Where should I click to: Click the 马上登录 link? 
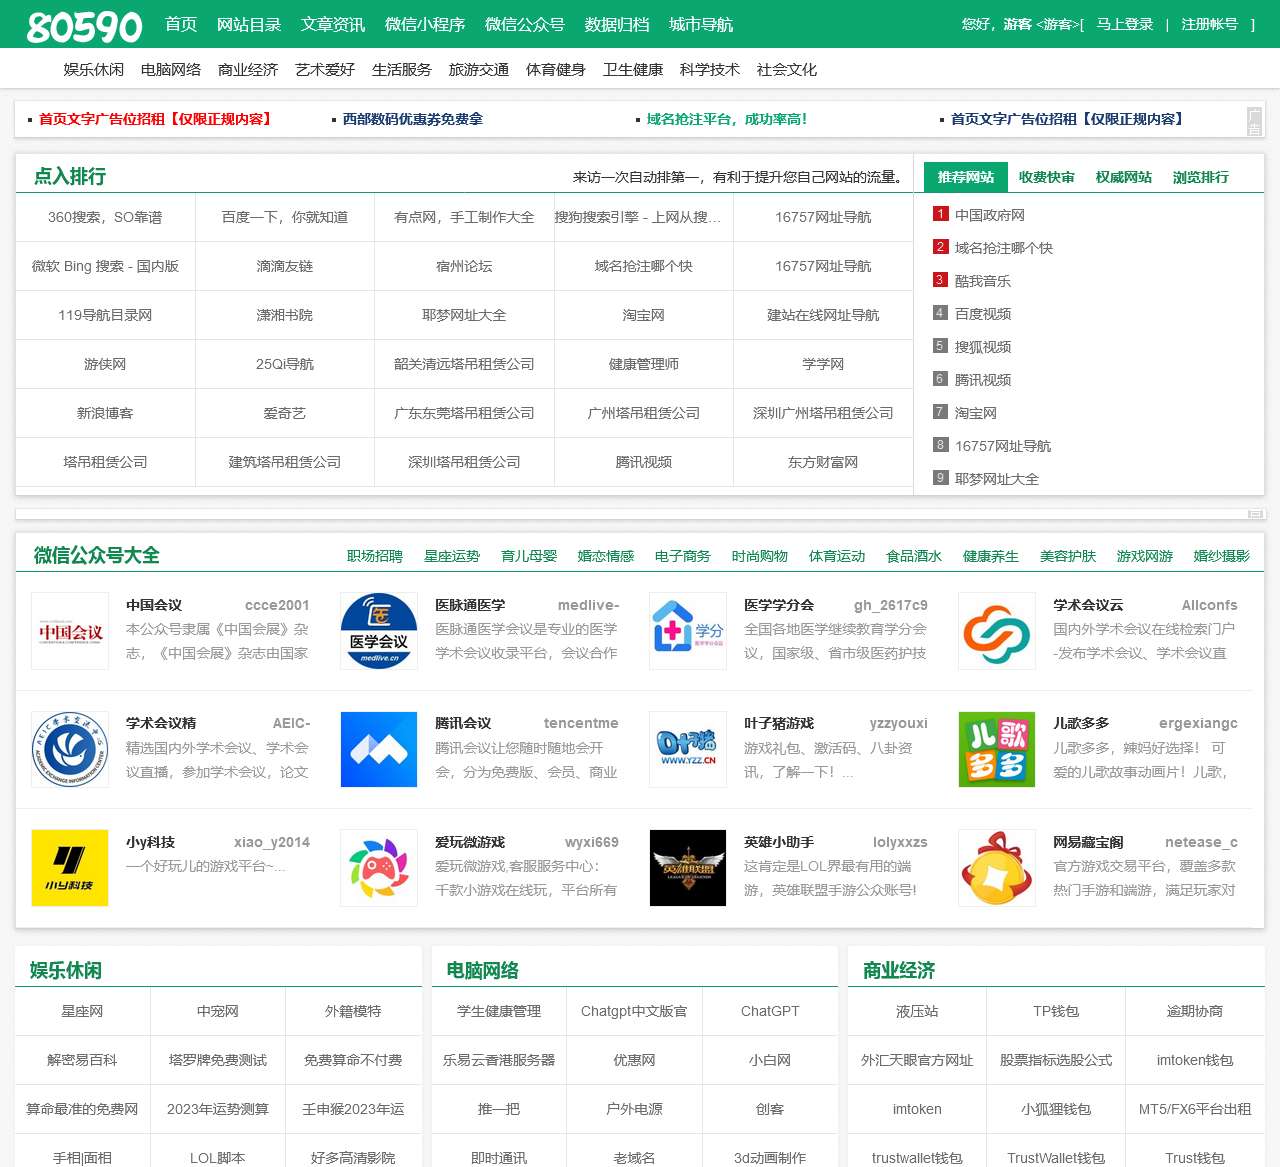[x=1125, y=24]
